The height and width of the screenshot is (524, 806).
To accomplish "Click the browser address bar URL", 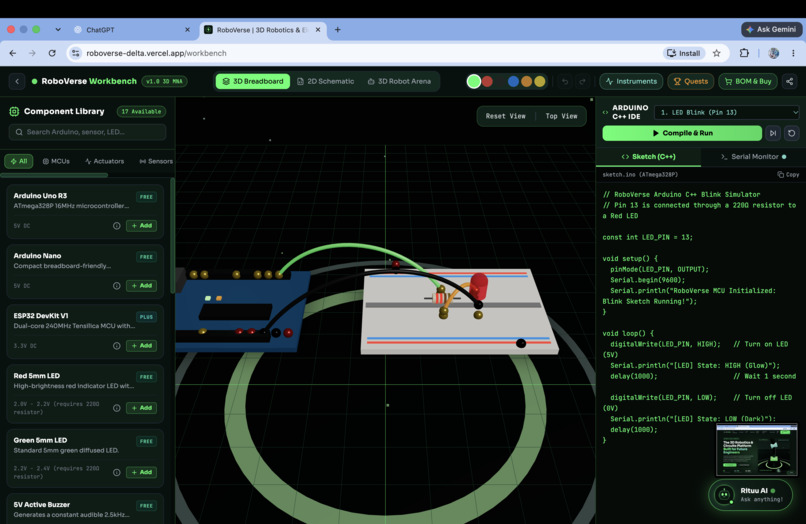I will [x=156, y=53].
